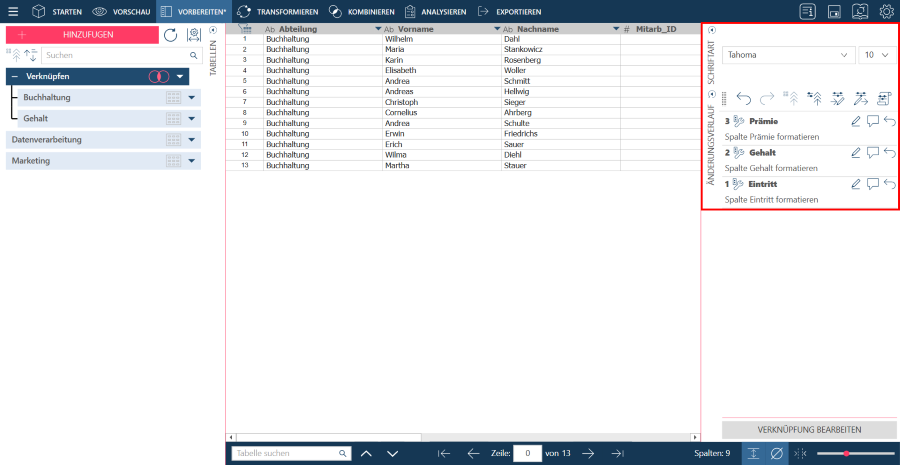The image size is (900, 465).
Task: Jump to the last row arrow
Action: (618, 454)
